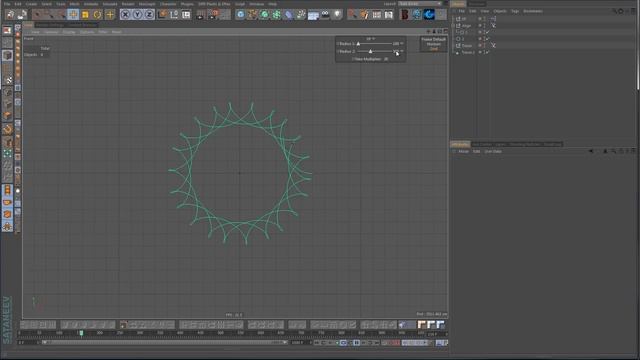Click the blue swirl plugin icon

click(x=429, y=15)
